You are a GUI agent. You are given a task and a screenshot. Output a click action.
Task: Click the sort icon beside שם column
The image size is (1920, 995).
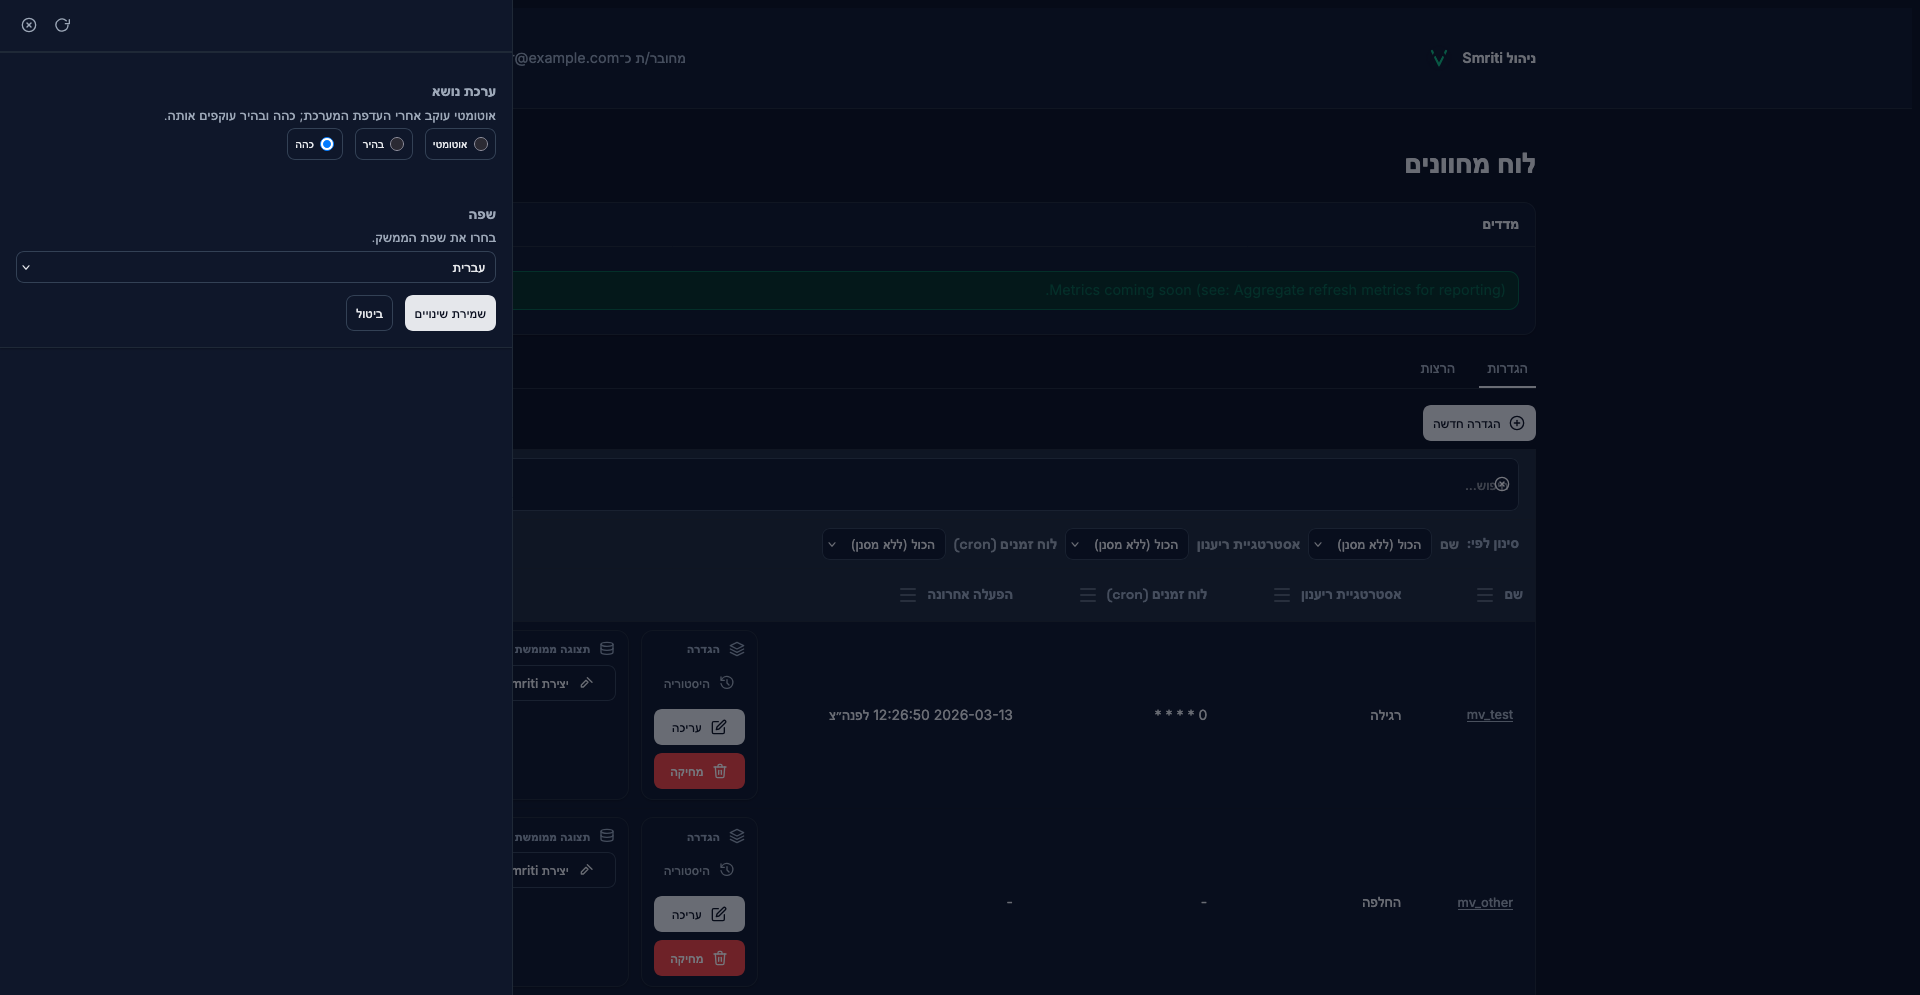point(1484,595)
